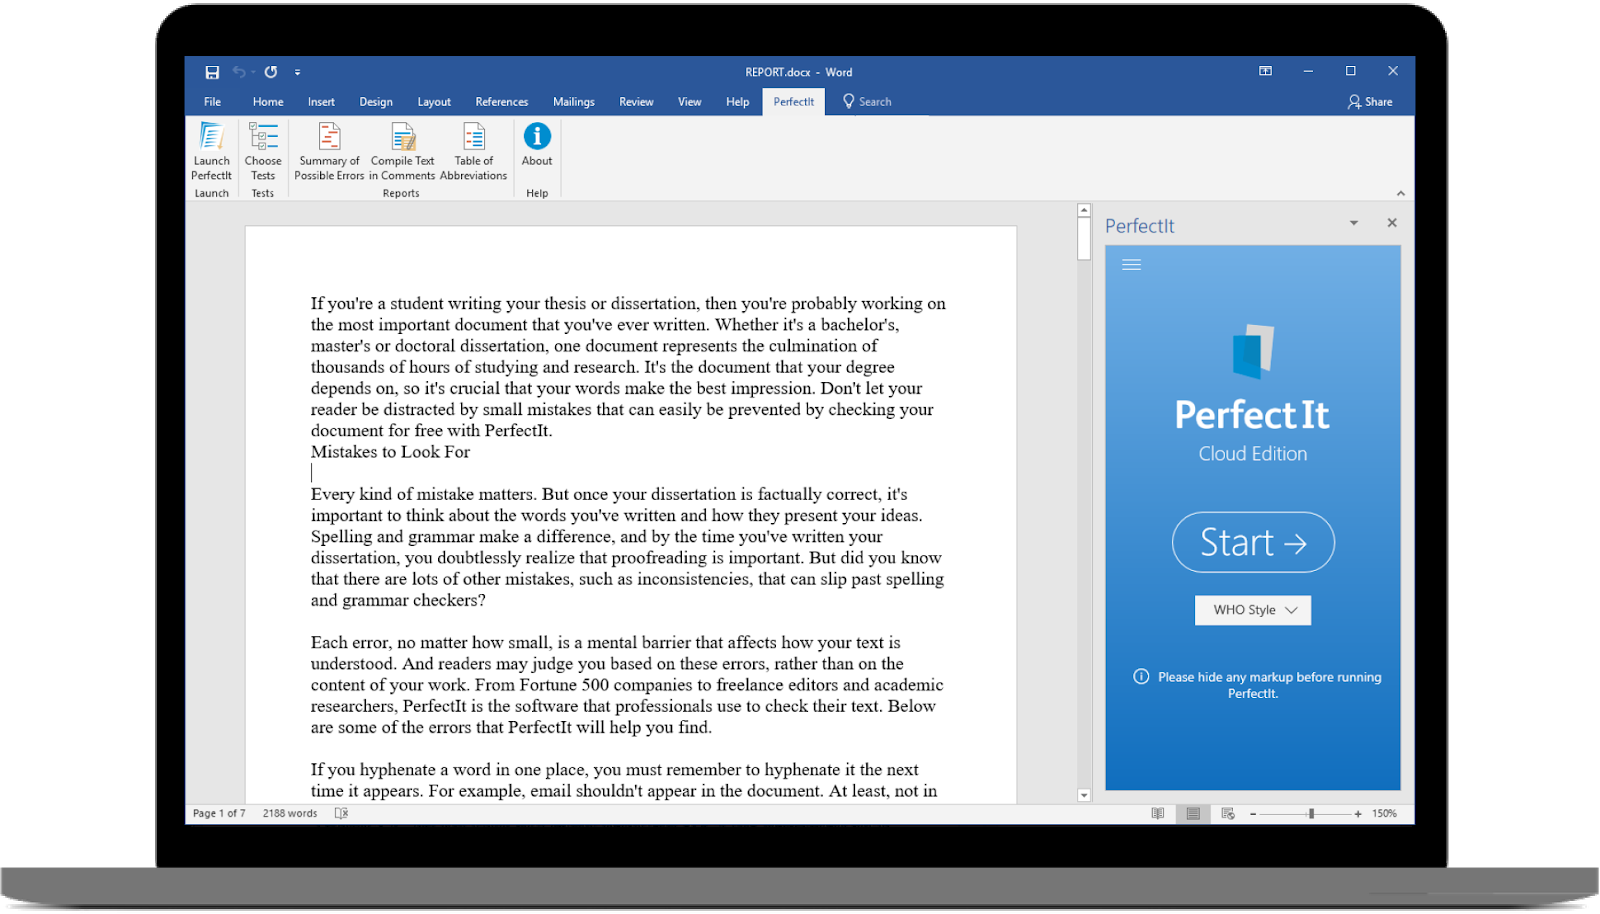Switch to the Design tab
The image size is (1600, 914).
tap(376, 102)
